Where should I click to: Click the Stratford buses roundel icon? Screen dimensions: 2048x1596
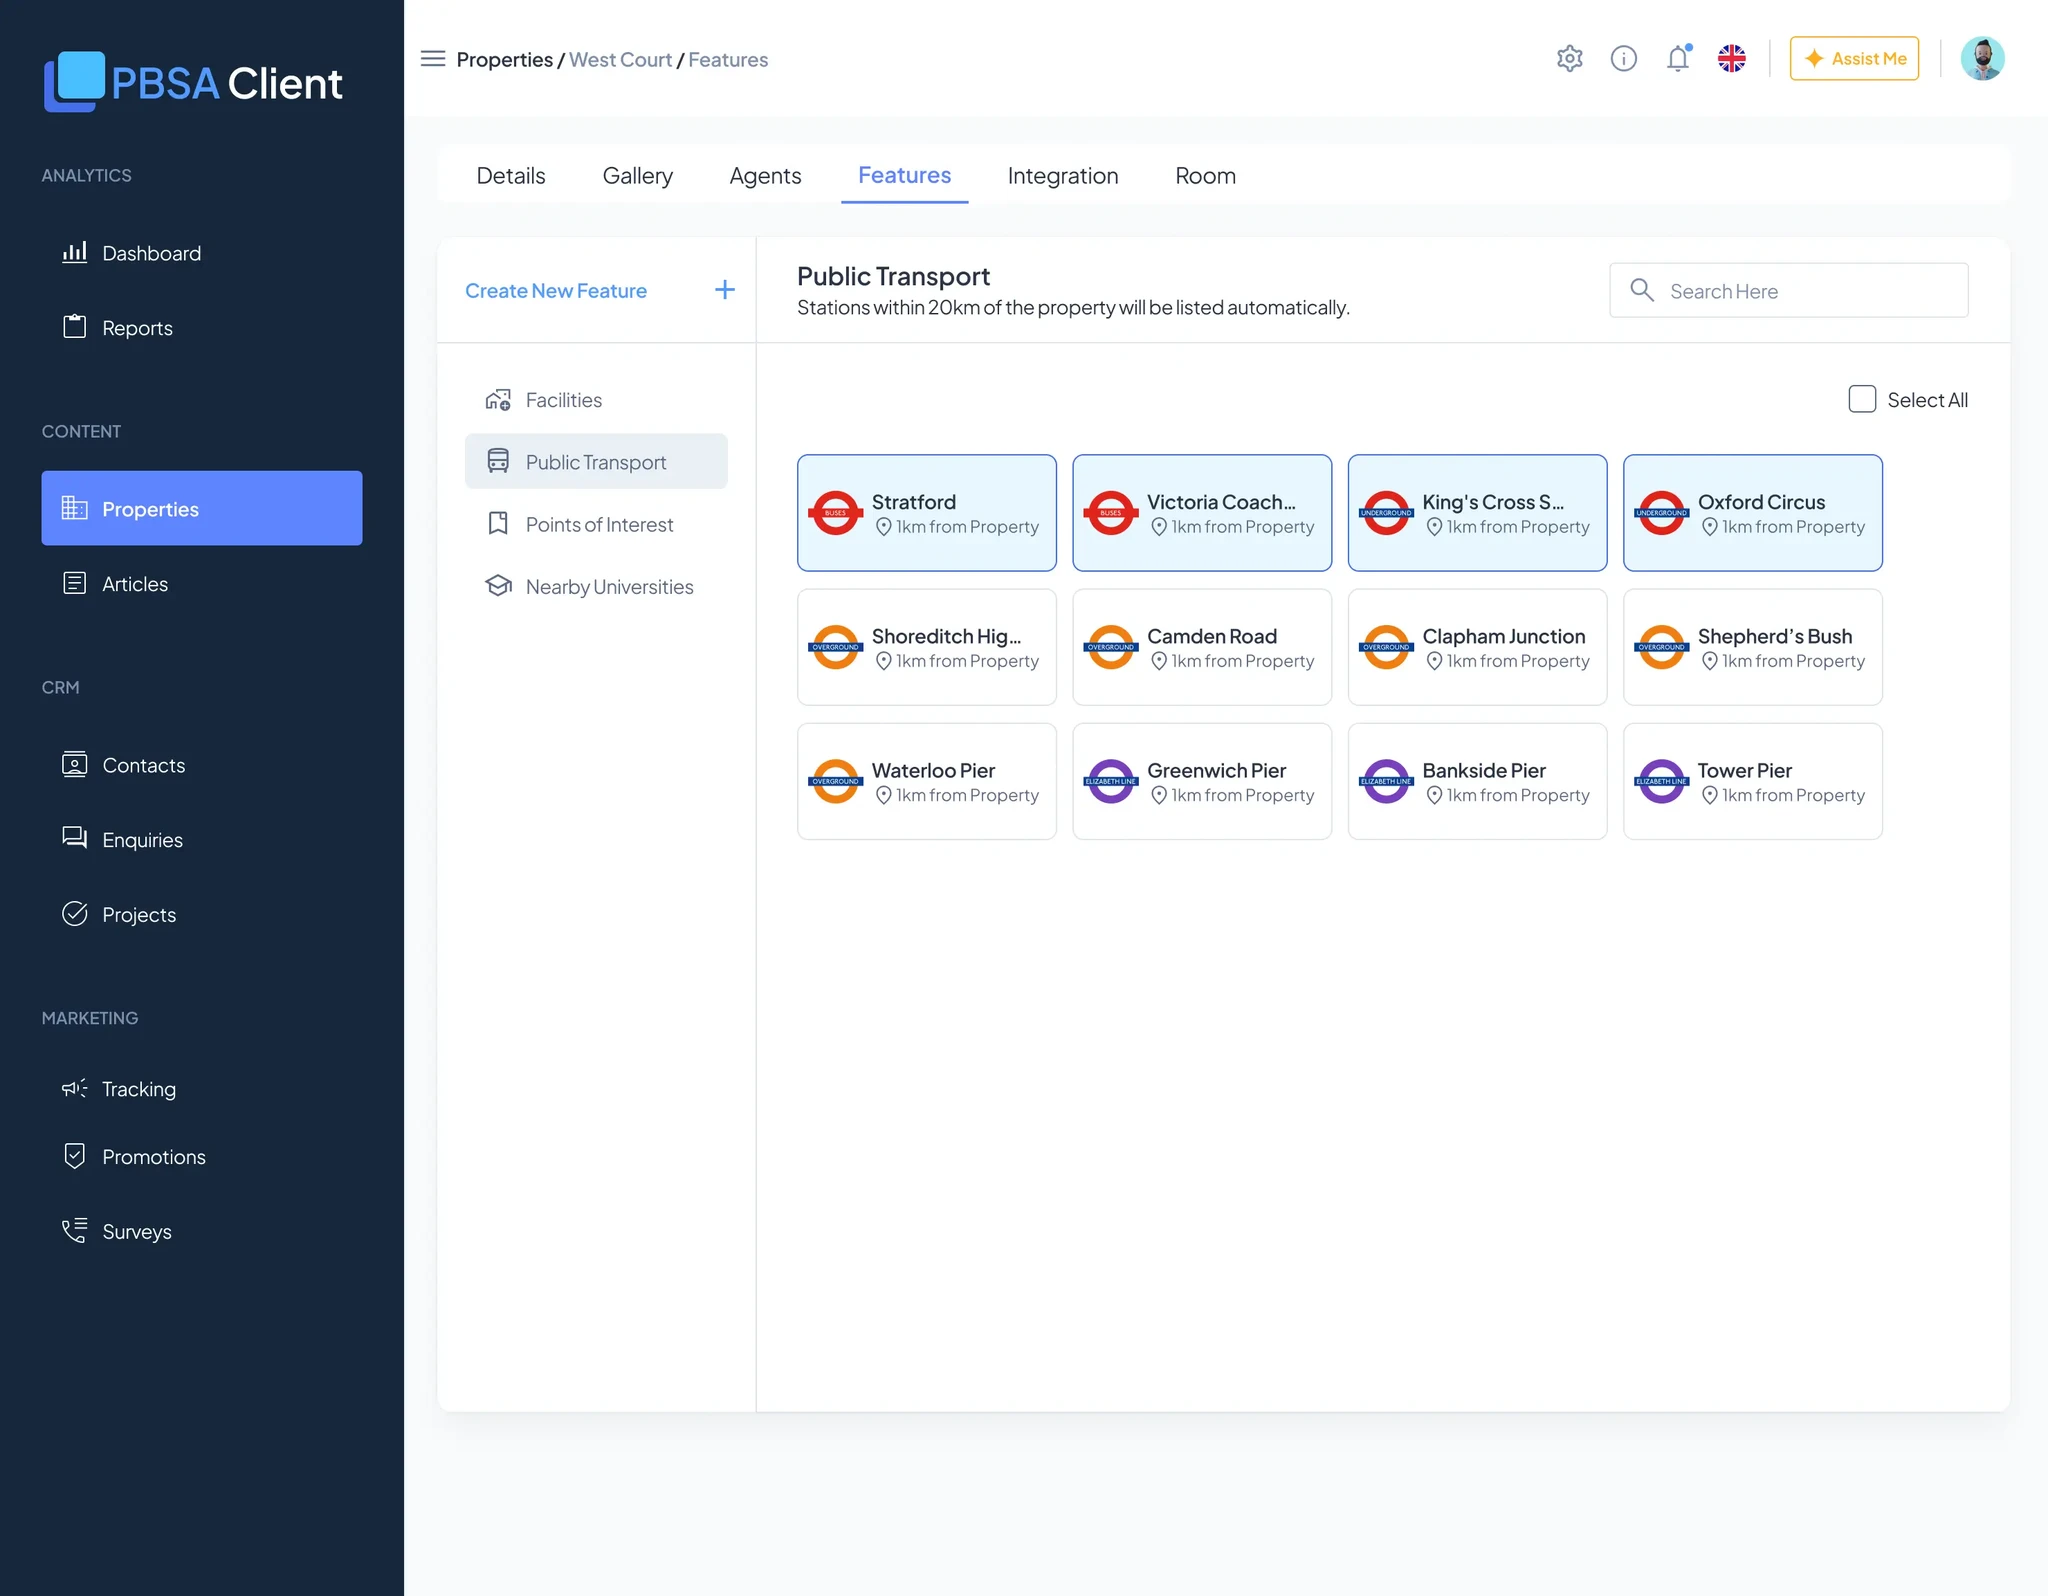[835, 513]
